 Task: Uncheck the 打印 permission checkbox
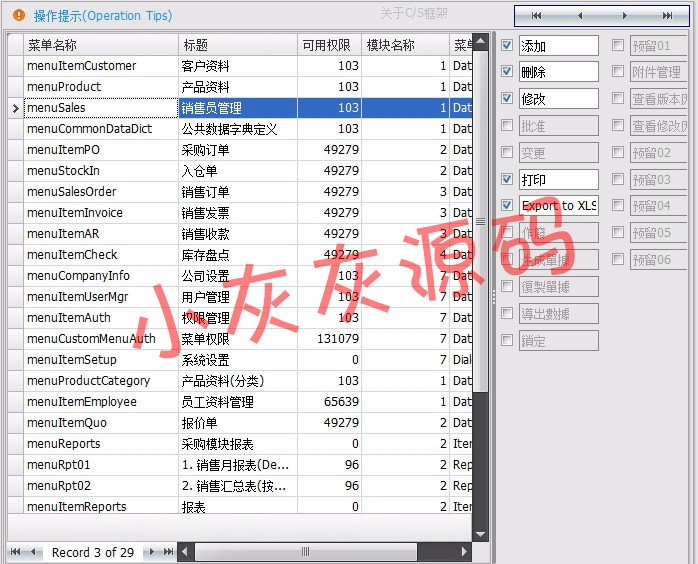[507, 179]
